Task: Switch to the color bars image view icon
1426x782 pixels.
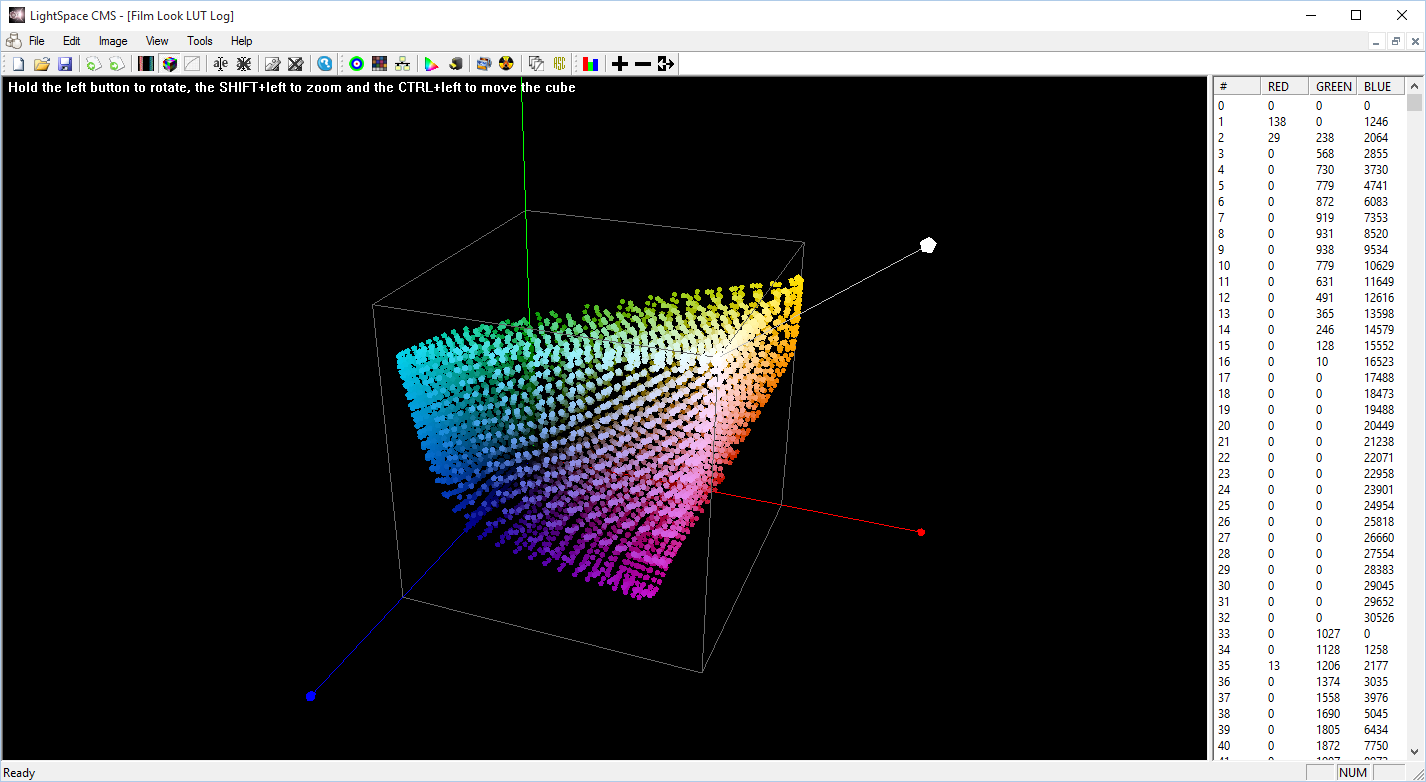Action: click(146, 64)
